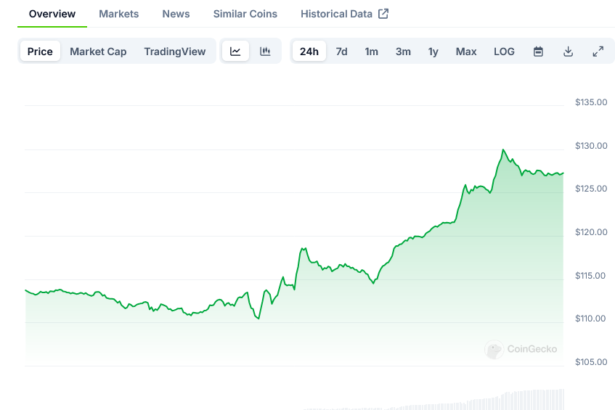Select the 24h time range
Screen dimensions: 615x410
click(x=309, y=52)
